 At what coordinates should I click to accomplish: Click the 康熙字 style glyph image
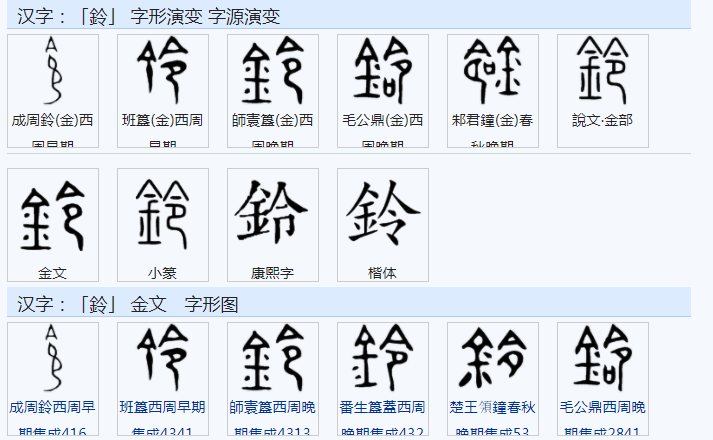pos(272,212)
